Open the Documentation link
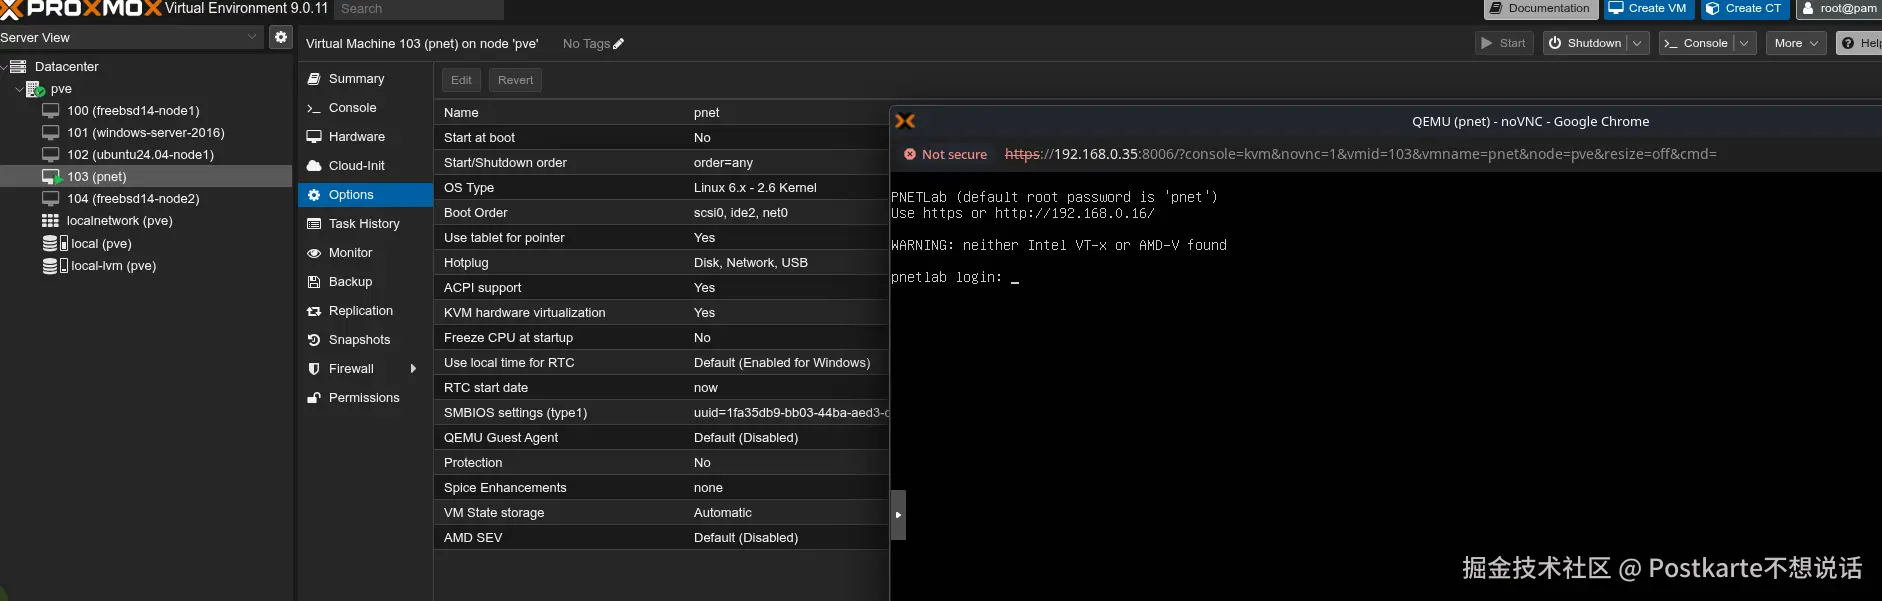 click(x=1539, y=9)
